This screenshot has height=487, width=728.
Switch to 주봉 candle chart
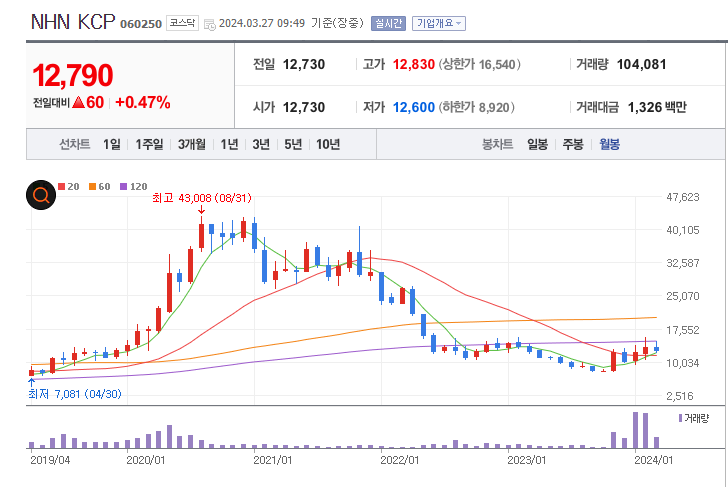[x=573, y=144]
